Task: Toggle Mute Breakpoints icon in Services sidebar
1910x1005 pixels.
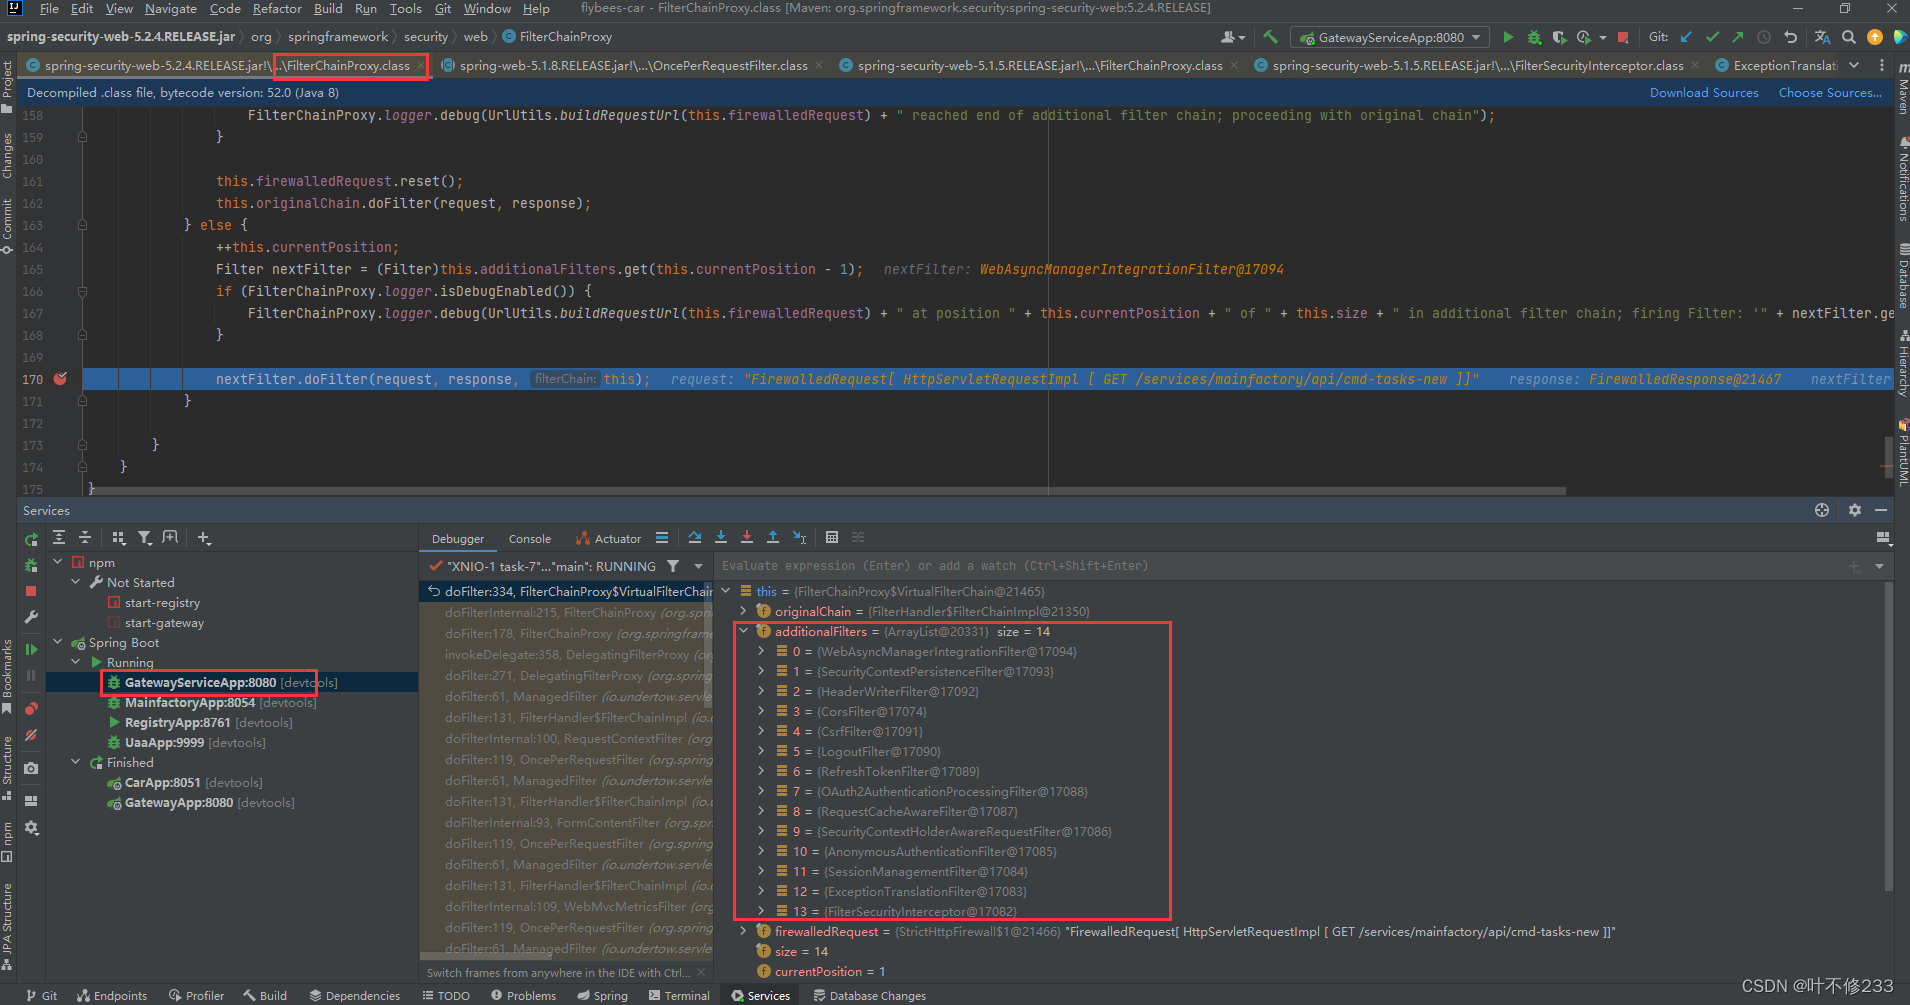Action: [31, 735]
